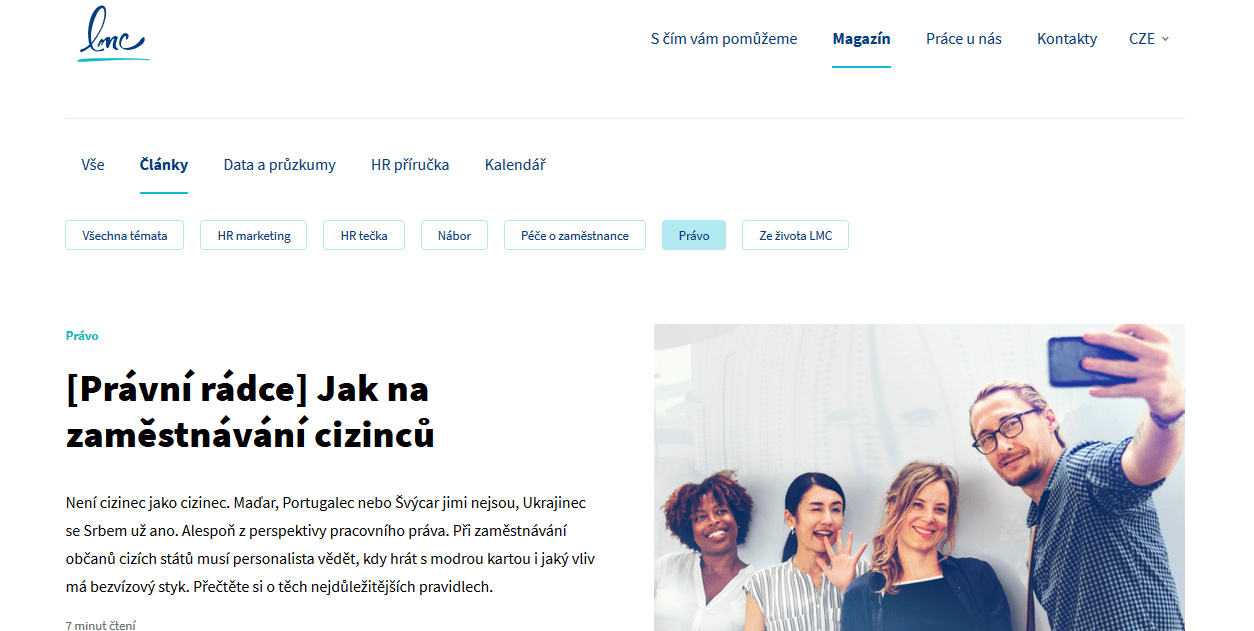This screenshot has height=631, width=1254.
Task: Switch to the Vše tab
Action: click(x=93, y=165)
